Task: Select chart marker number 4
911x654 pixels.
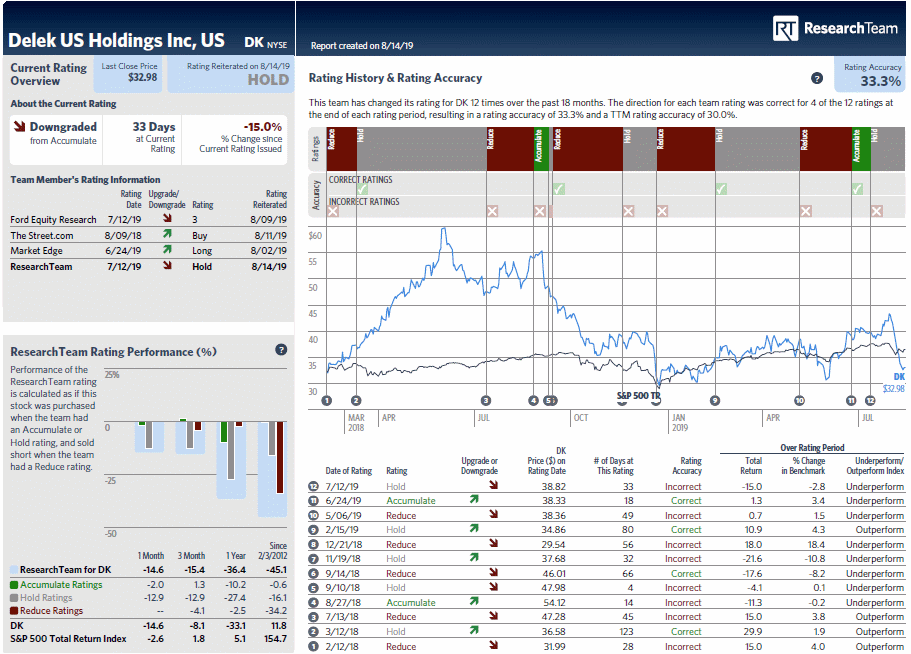Action: [x=533, y=400]
